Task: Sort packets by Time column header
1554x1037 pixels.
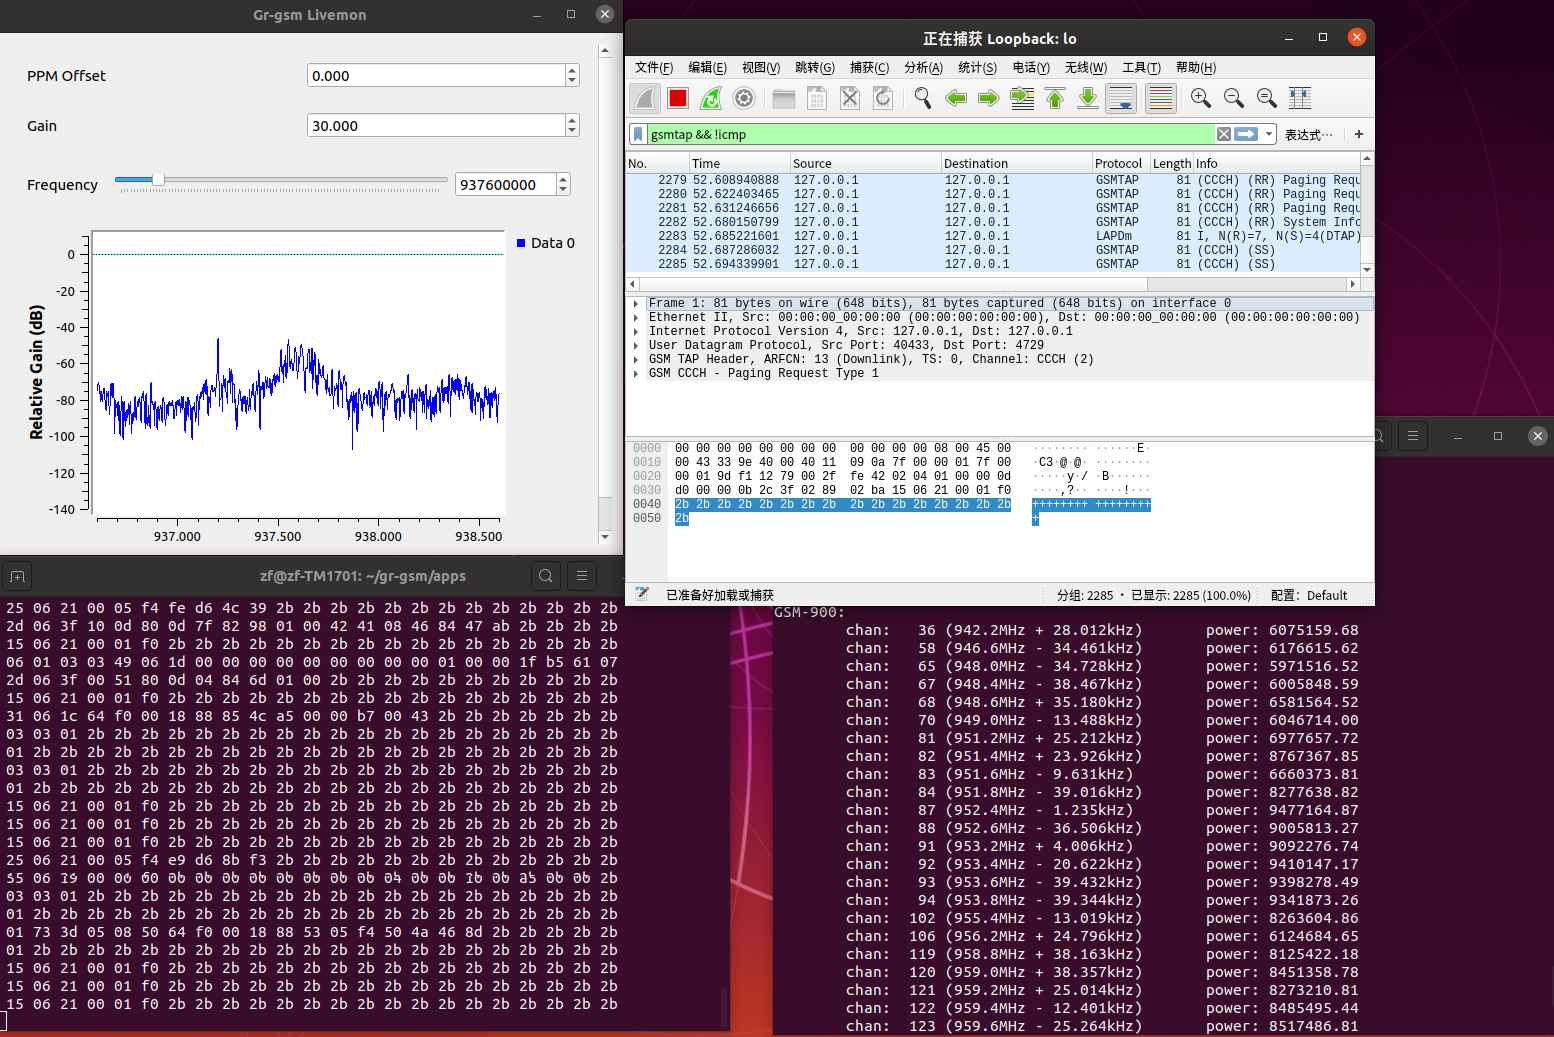Action: click(x=739, y=163)
